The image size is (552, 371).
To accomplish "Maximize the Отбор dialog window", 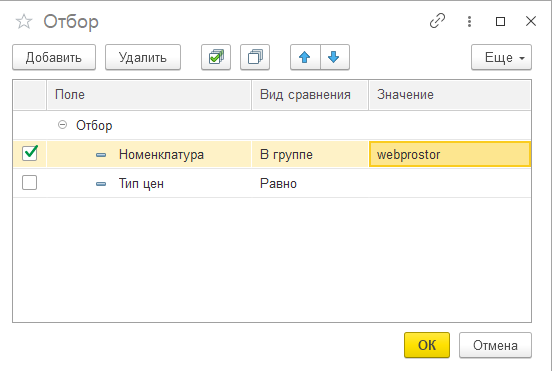I will [x=500, y=21].
